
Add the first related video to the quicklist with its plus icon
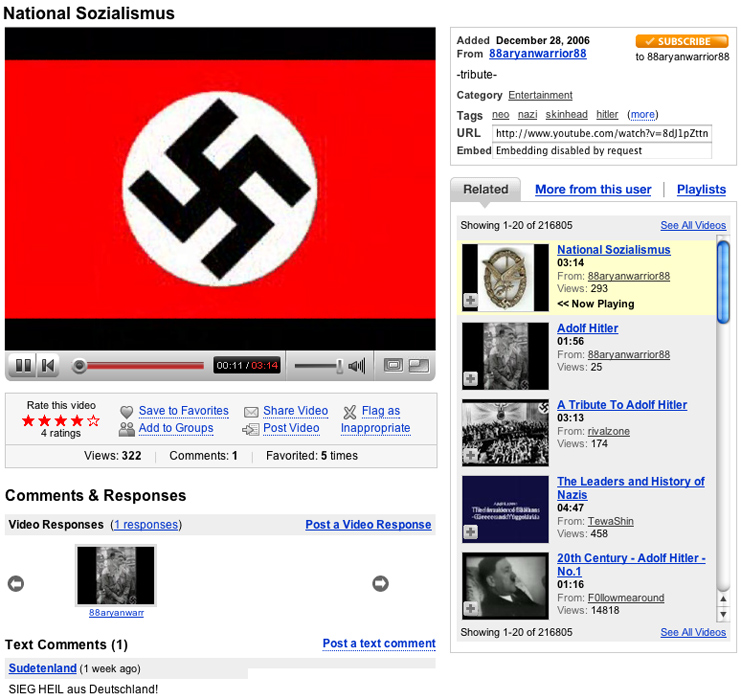[470, 300]
